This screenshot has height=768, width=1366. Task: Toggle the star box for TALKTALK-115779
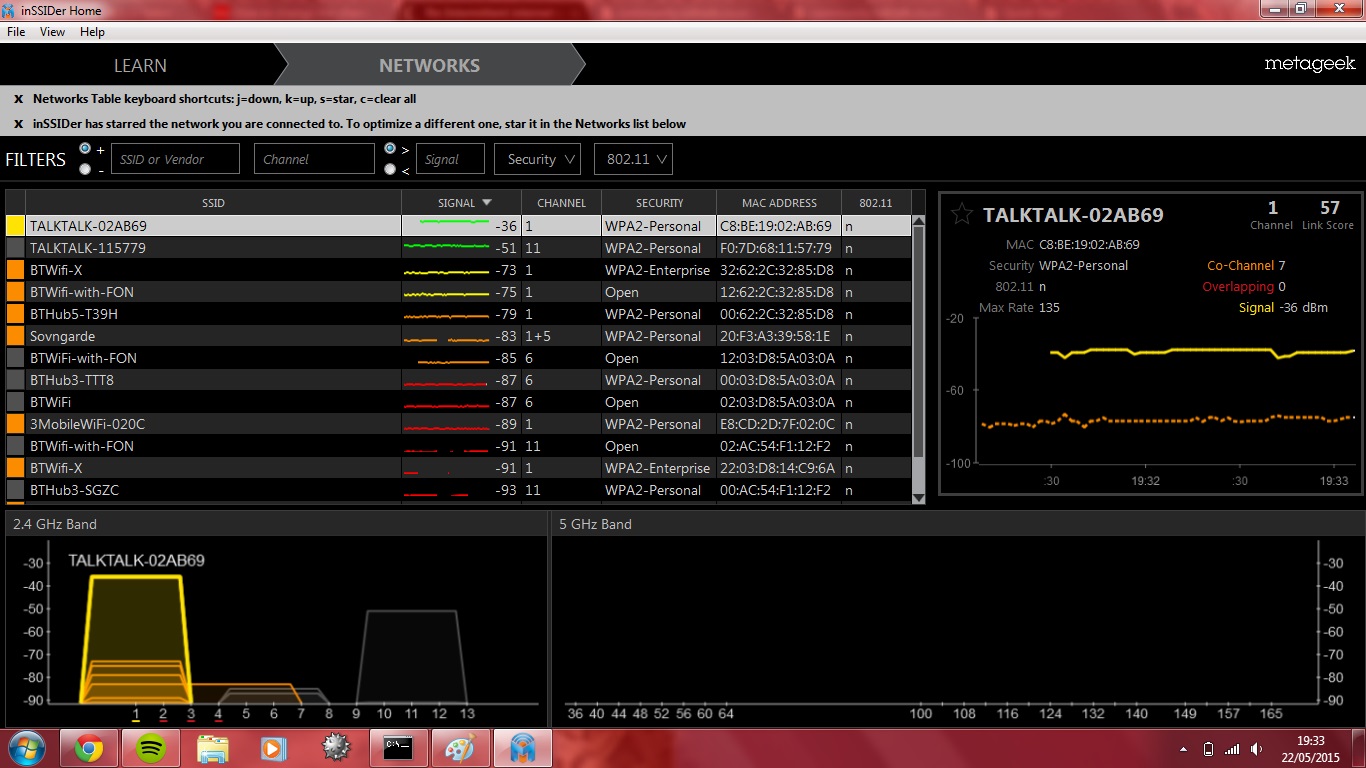pos(15,248)
